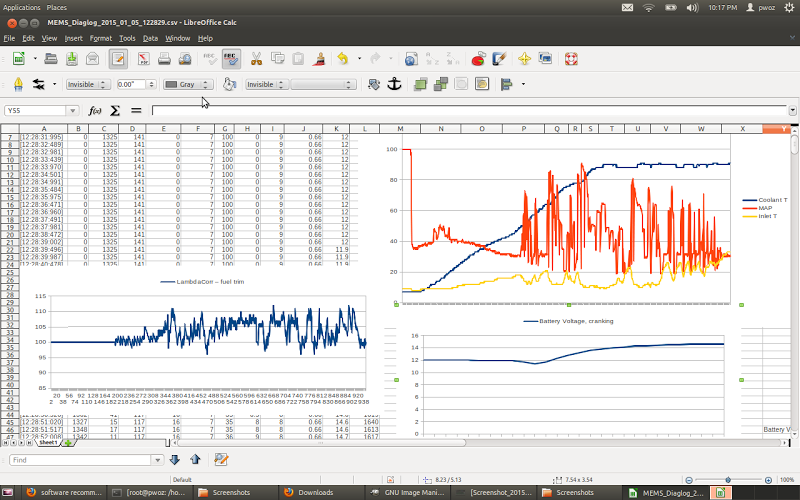
Task: Select the Clone Formatting paintbrush
Action: pos(318,59)
